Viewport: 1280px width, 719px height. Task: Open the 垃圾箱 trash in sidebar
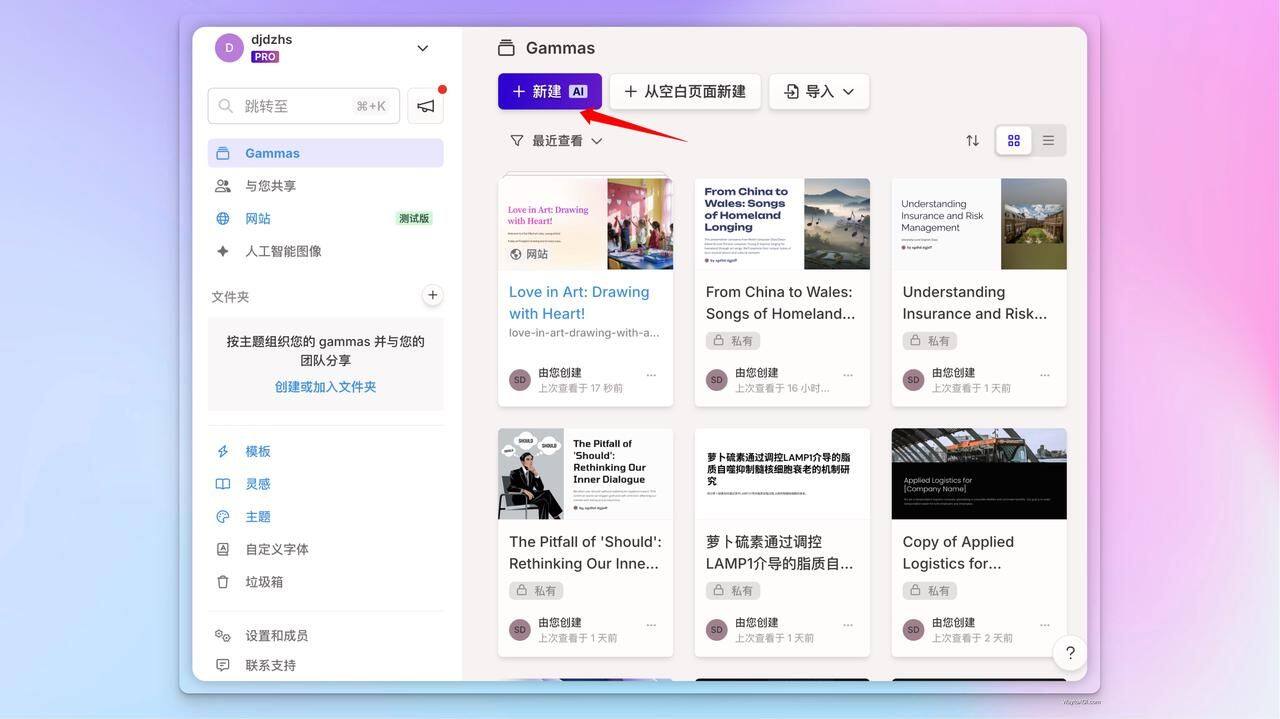[x=264, y=582]
